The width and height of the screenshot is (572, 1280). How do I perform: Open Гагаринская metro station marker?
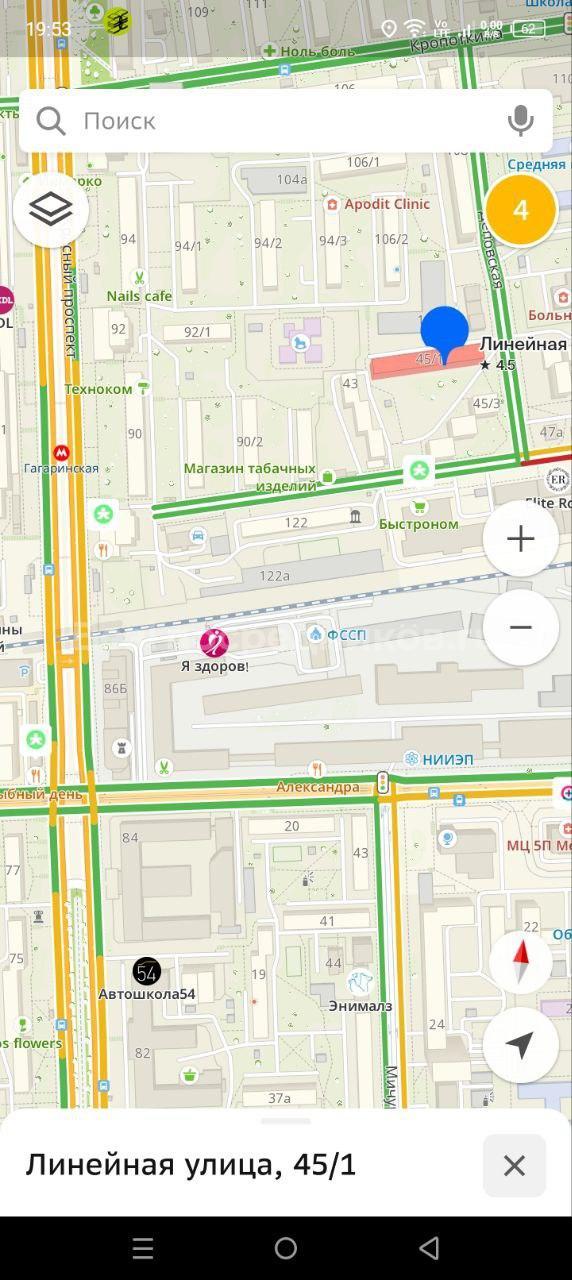click(62, 452)
